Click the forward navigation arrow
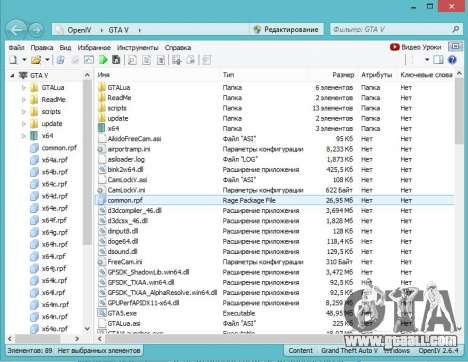This screenshot has width=468, height=362. pos(36,30)
